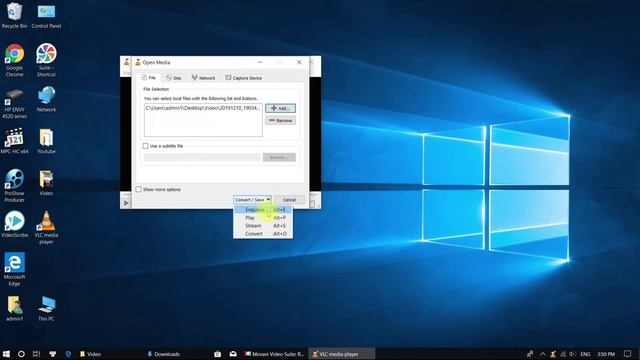Select the VLC media player desktop shortcut
Viewport: 640px width, 360px height.
click(x=46, y=227)
